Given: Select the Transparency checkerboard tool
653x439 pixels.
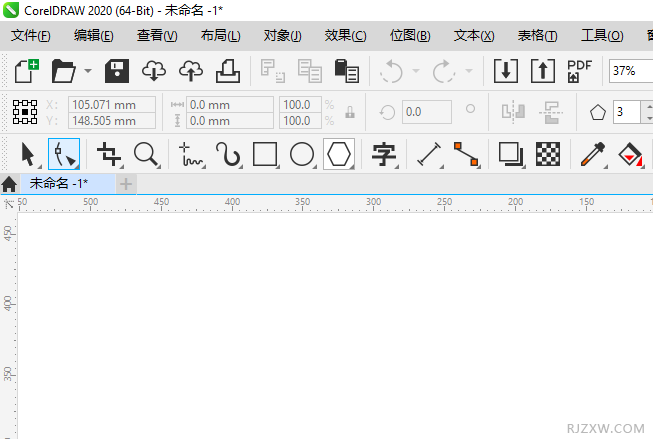Looking at the screenshot, I should pos(548,155).
